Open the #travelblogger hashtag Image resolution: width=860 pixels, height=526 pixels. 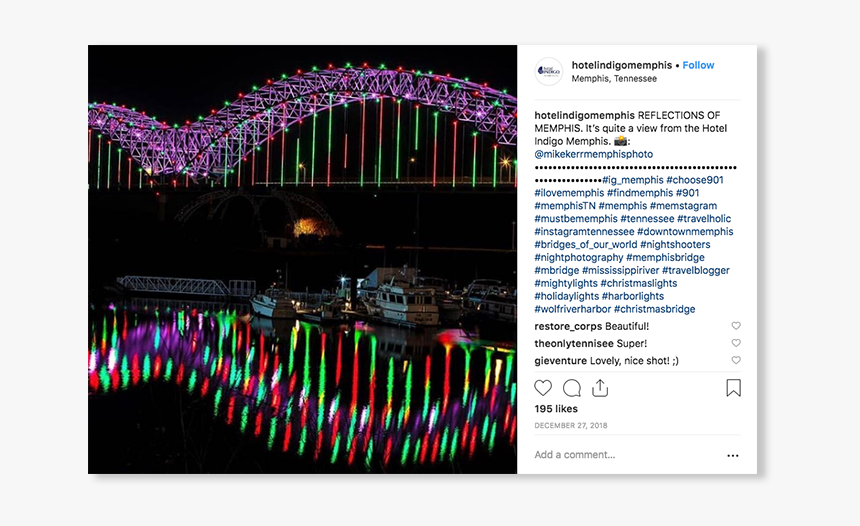coord(695,270)
